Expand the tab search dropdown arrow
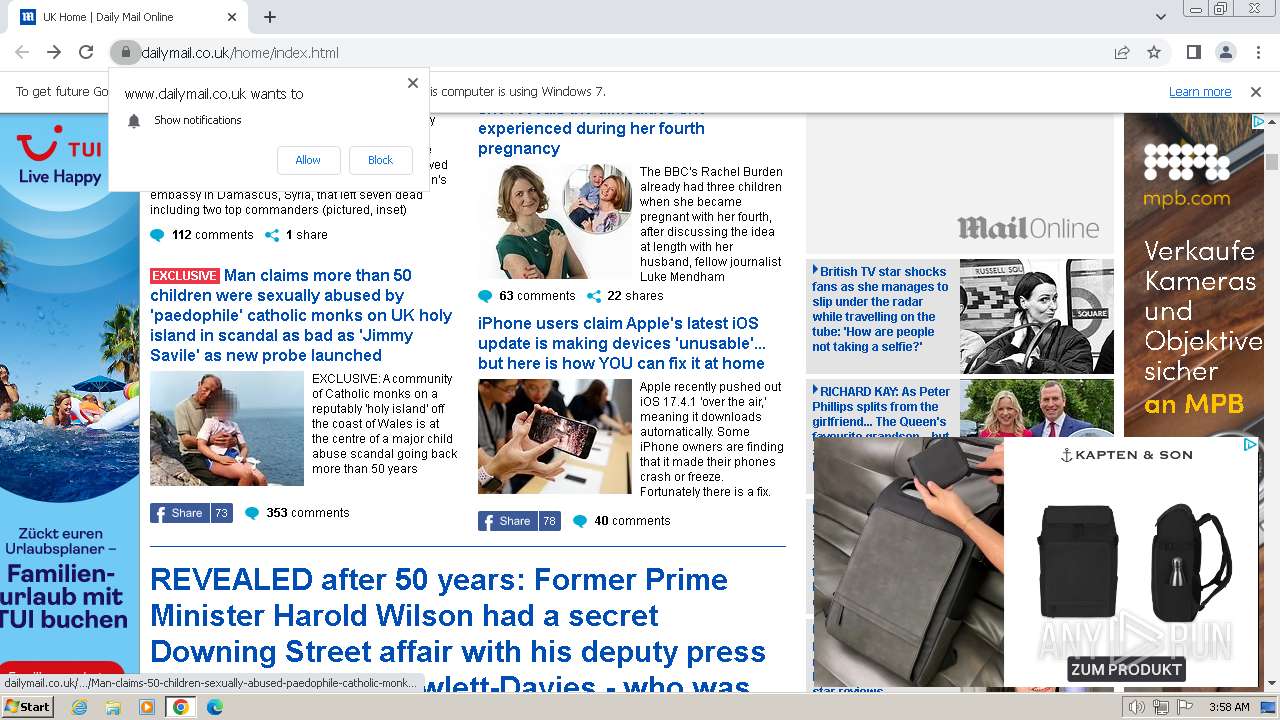This screenshot has height=720, width=1280. click(x=1160, y=17)
